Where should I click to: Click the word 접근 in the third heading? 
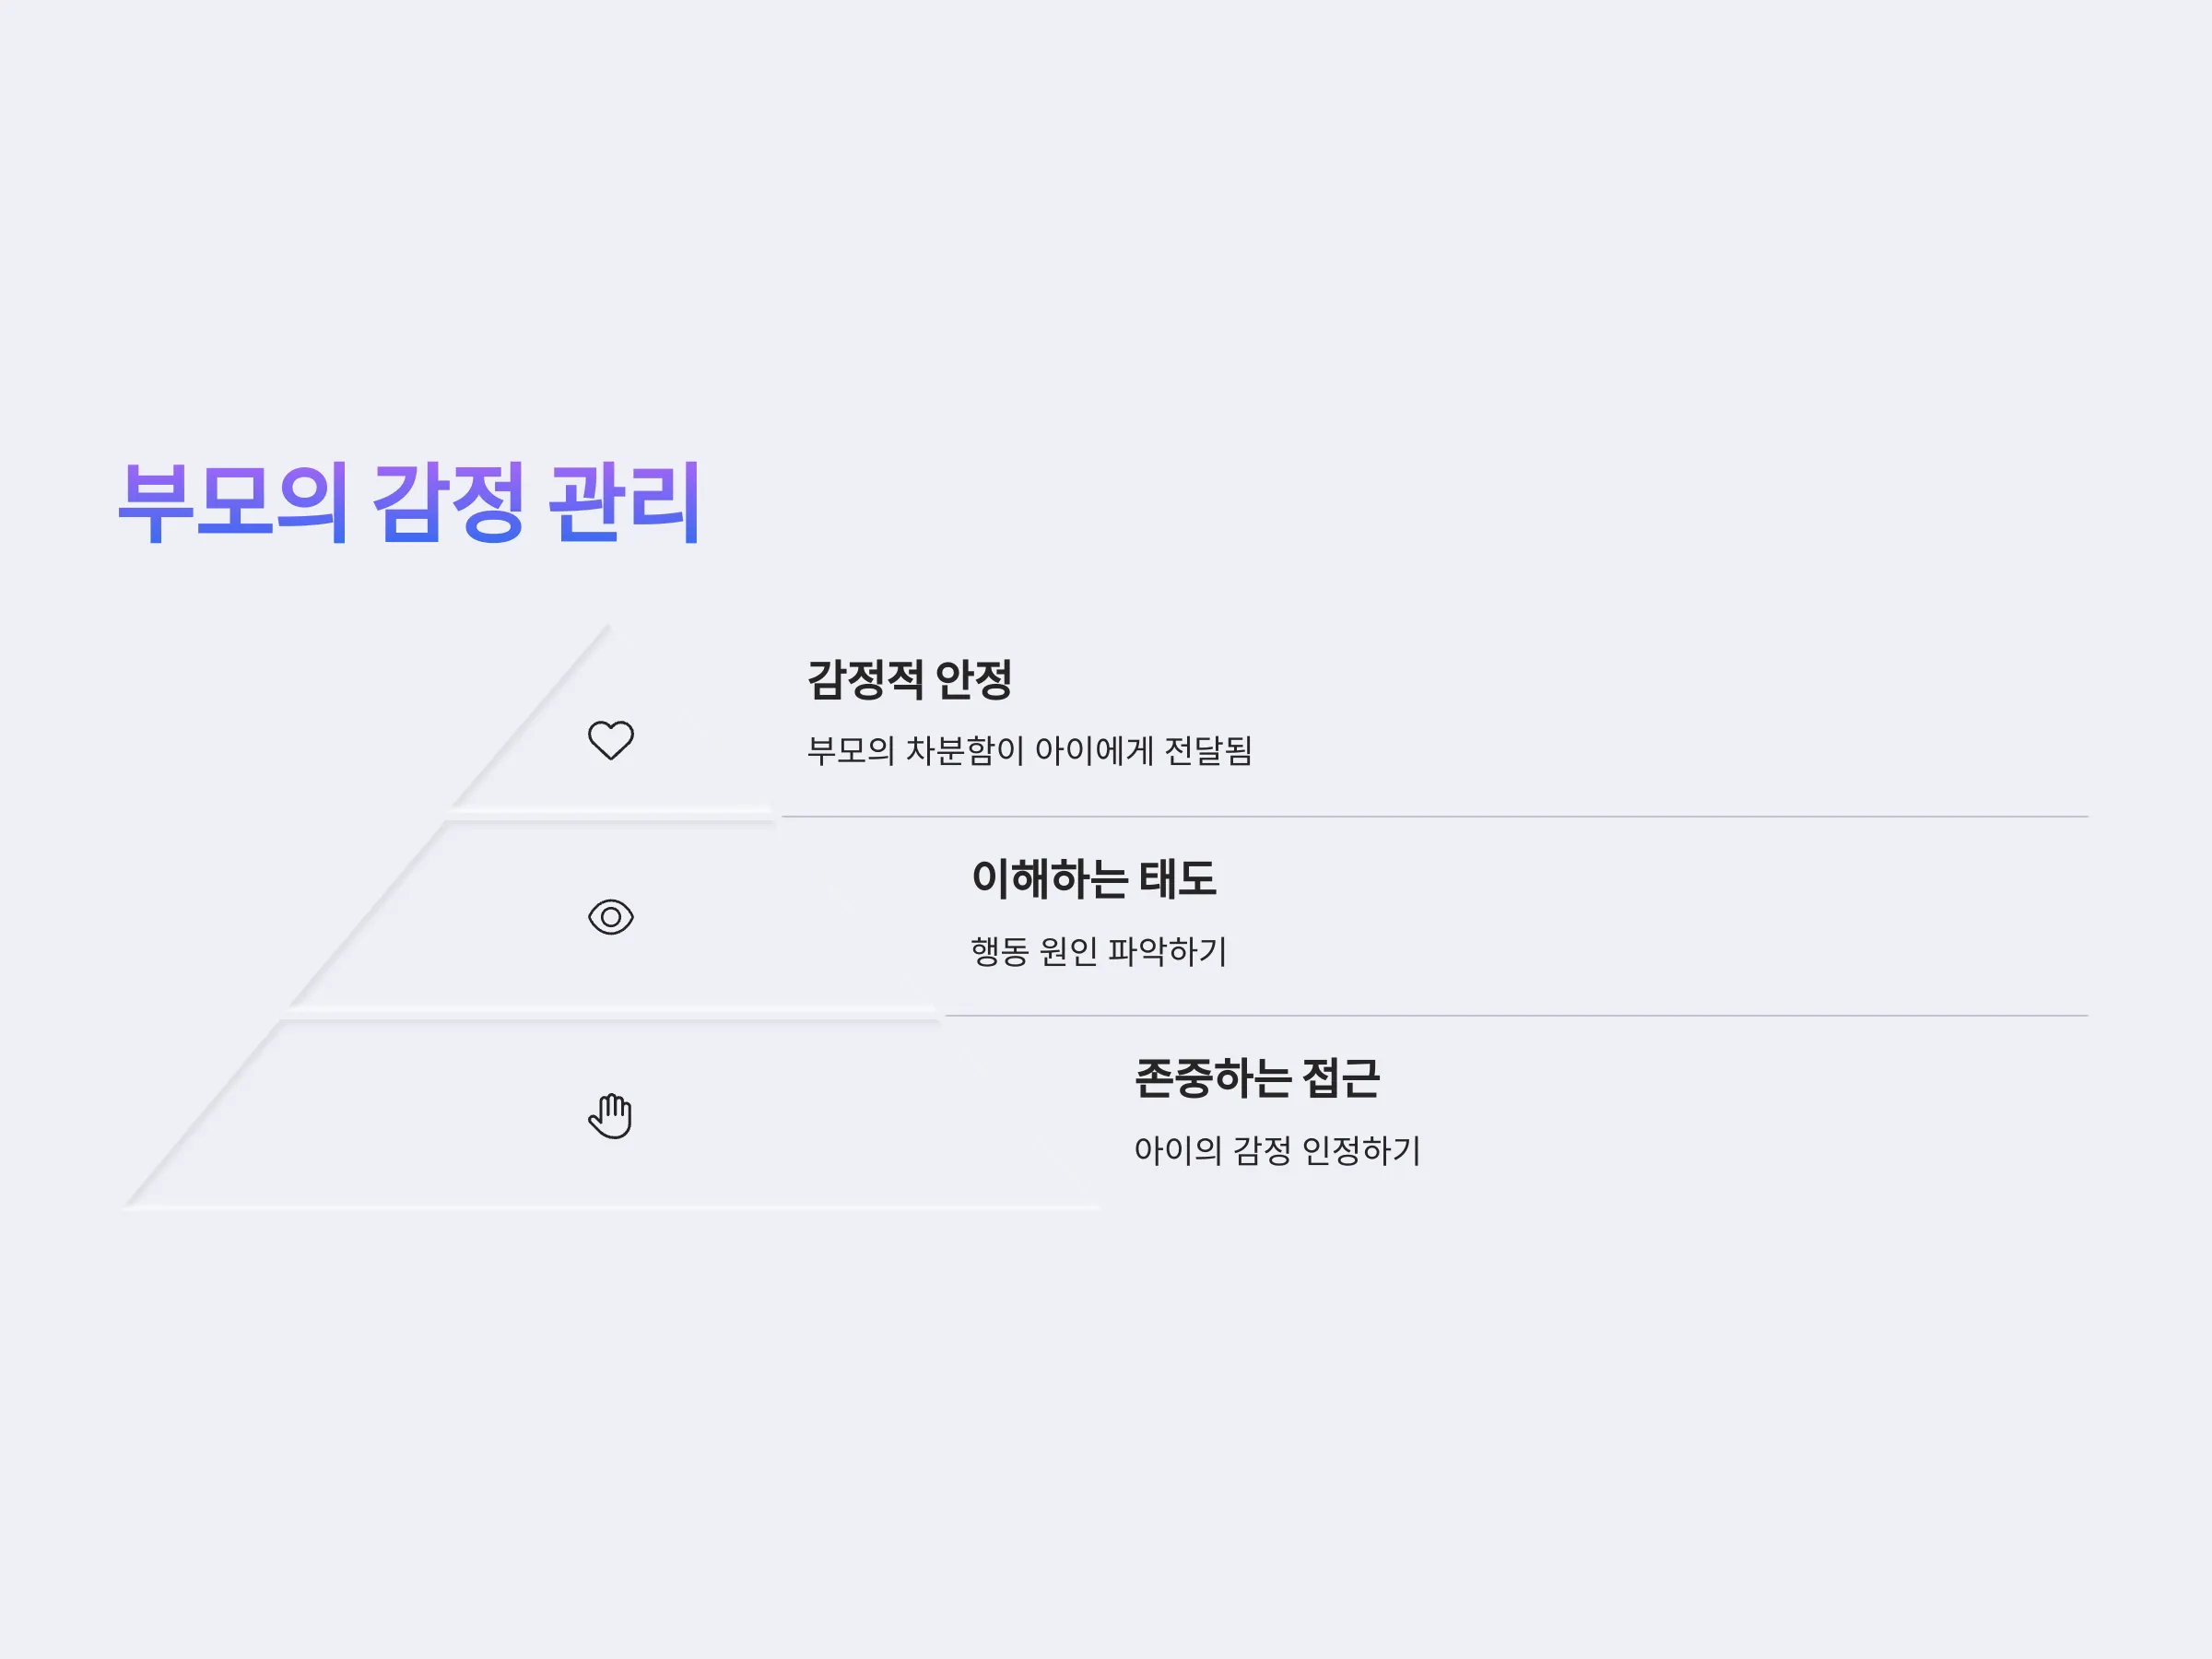pyautogui.click(x=1341, y=1079)
